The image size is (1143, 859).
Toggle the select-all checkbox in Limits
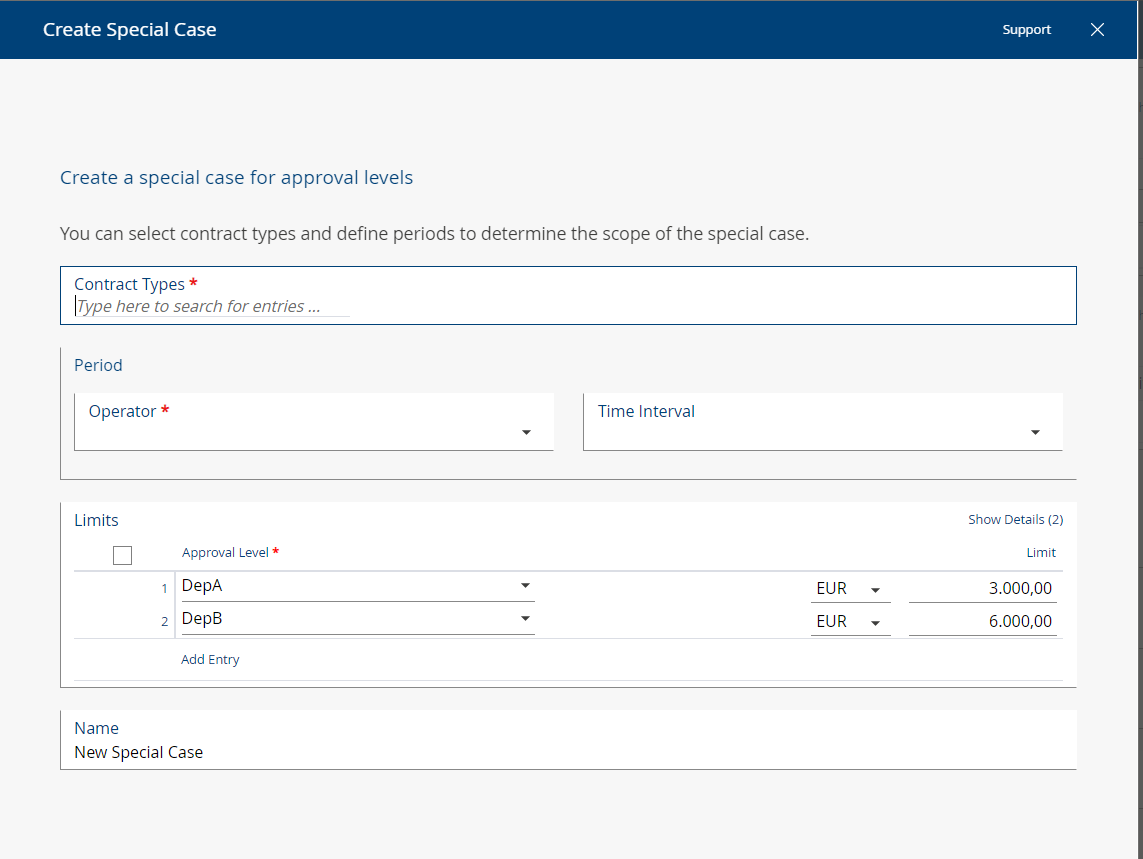[x=123, y=555]
